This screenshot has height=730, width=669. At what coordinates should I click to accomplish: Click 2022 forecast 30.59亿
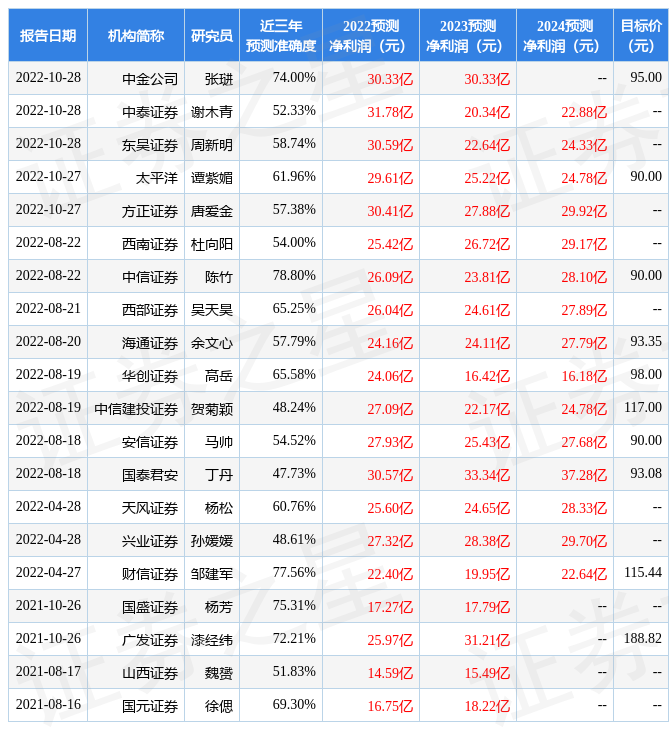(390, 145)
